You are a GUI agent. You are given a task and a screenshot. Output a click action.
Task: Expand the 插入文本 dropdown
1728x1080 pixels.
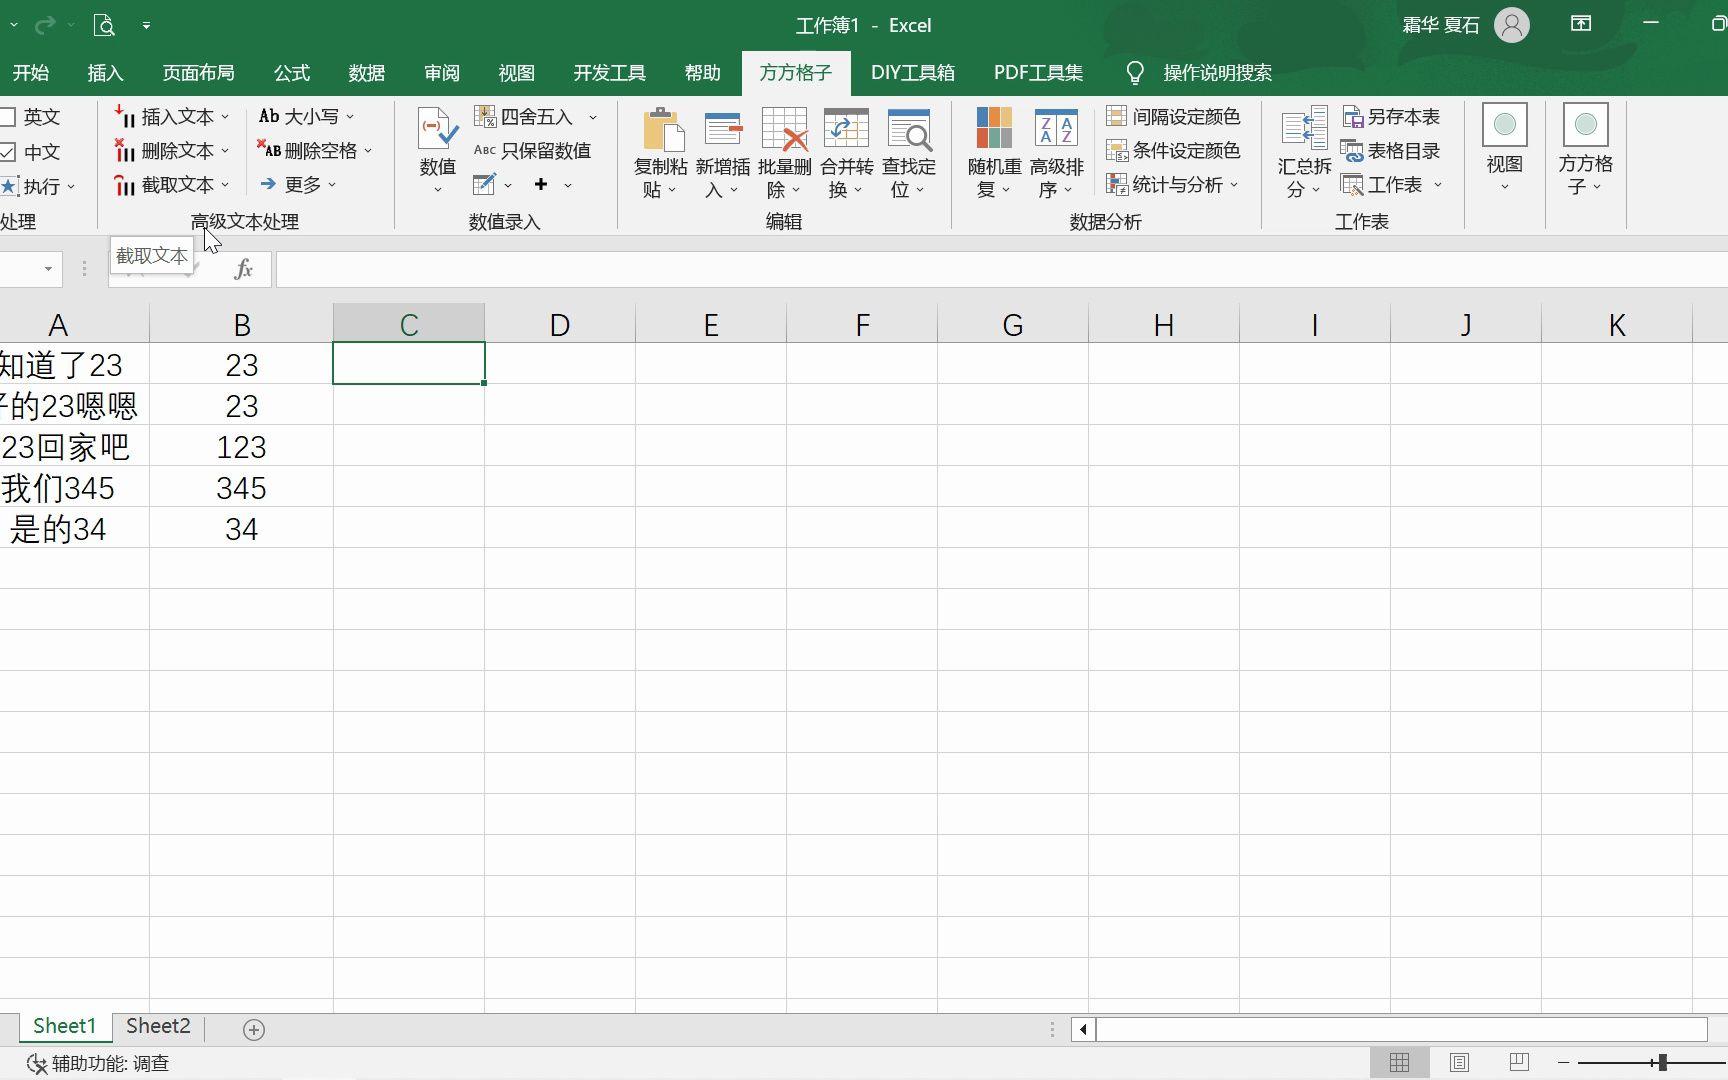[x=225, y=118]
